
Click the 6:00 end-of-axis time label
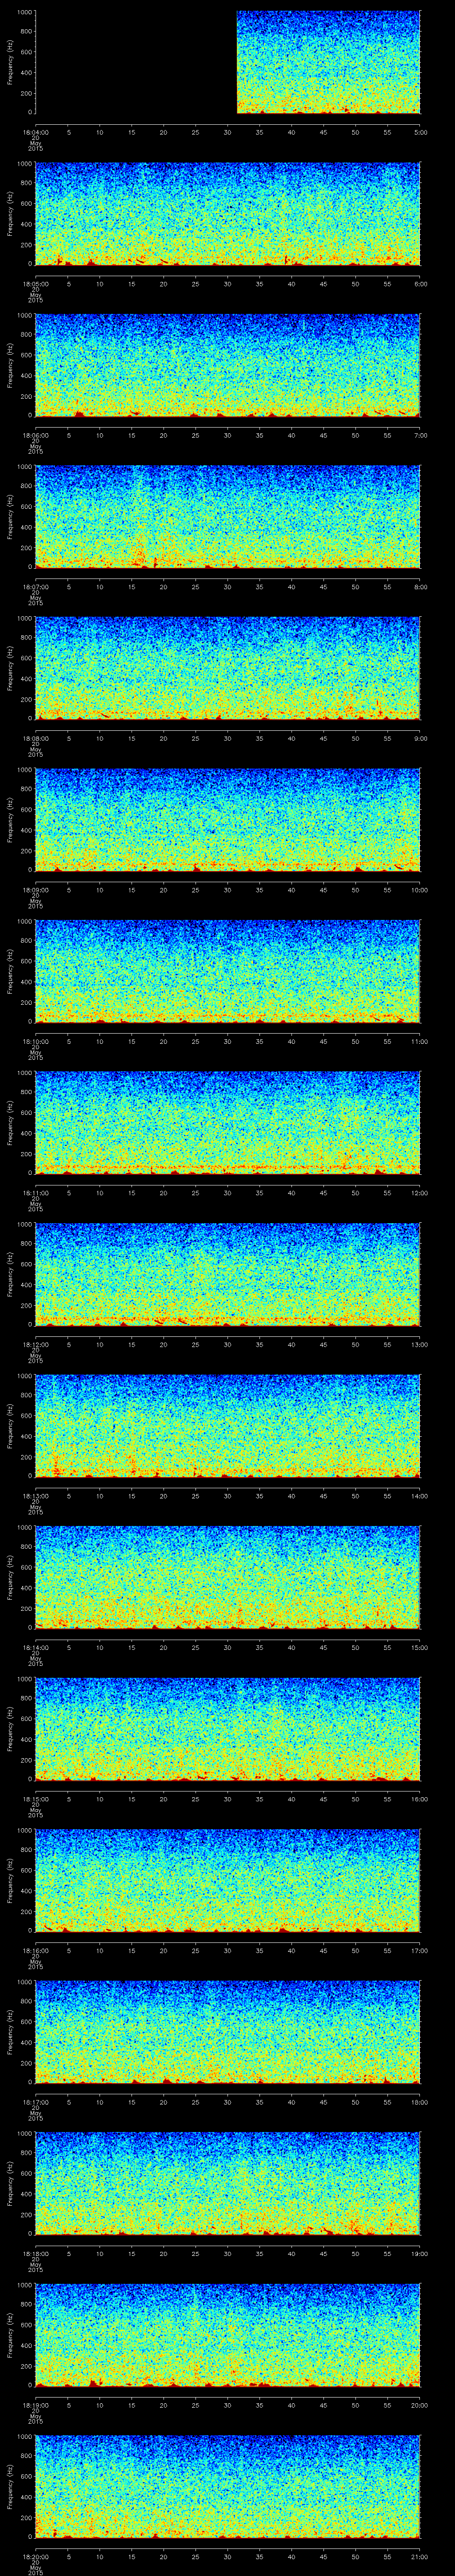[420, 284]
